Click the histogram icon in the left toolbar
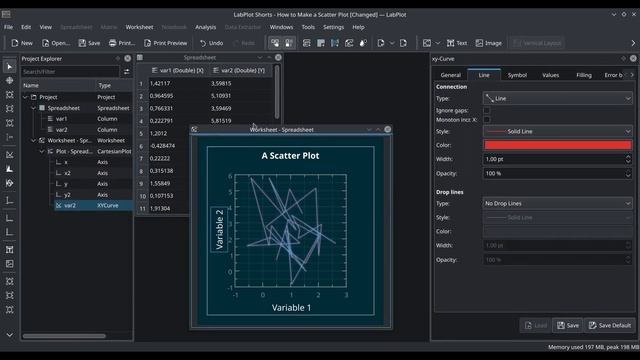 click(9, 169)
